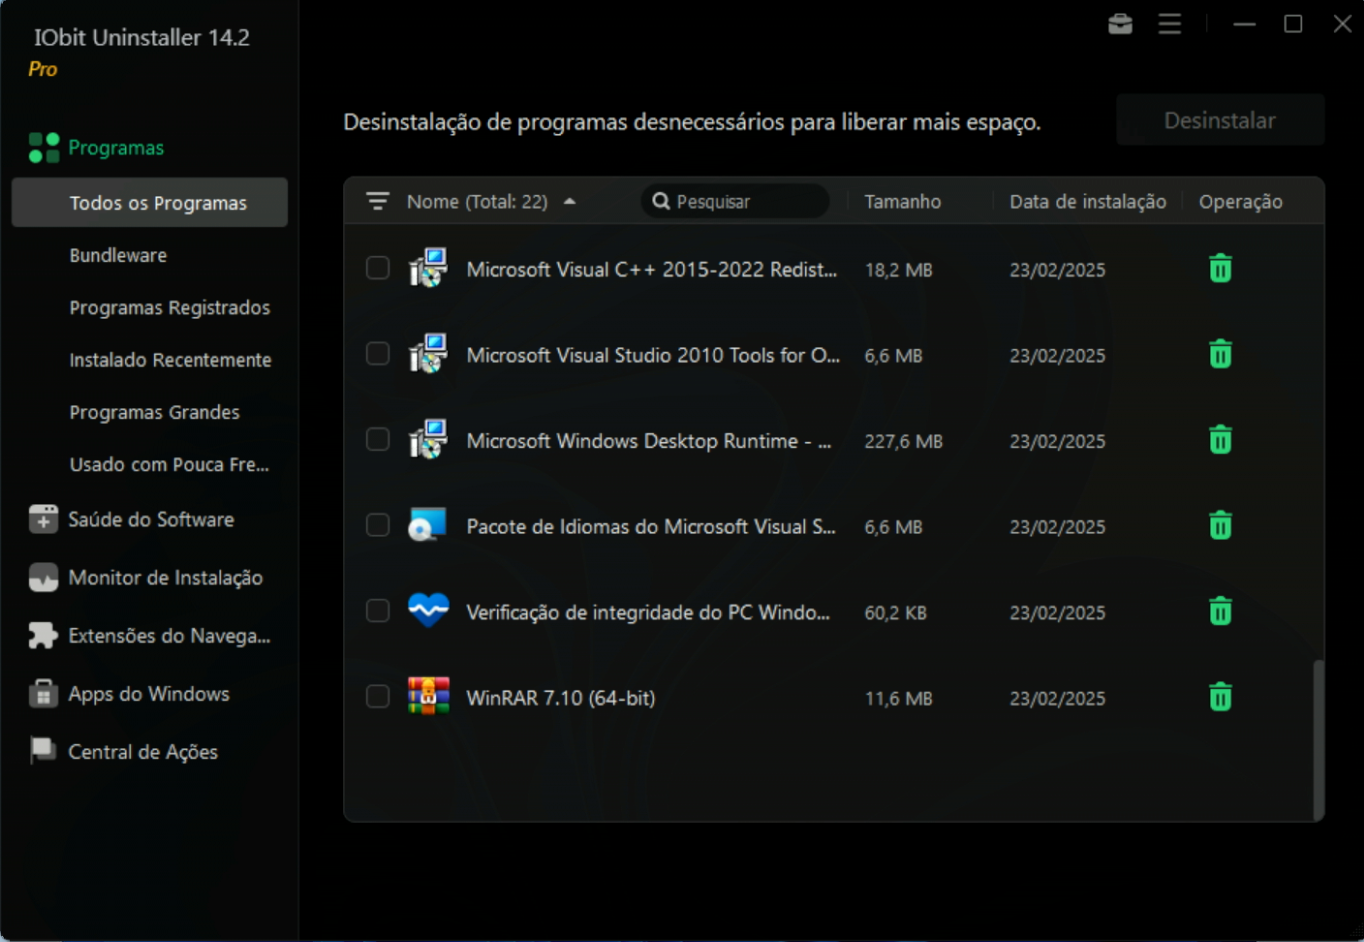Click the Central de Ações flag icon
The height and width of the screenshot is (942, 1364).
(44, 751)
